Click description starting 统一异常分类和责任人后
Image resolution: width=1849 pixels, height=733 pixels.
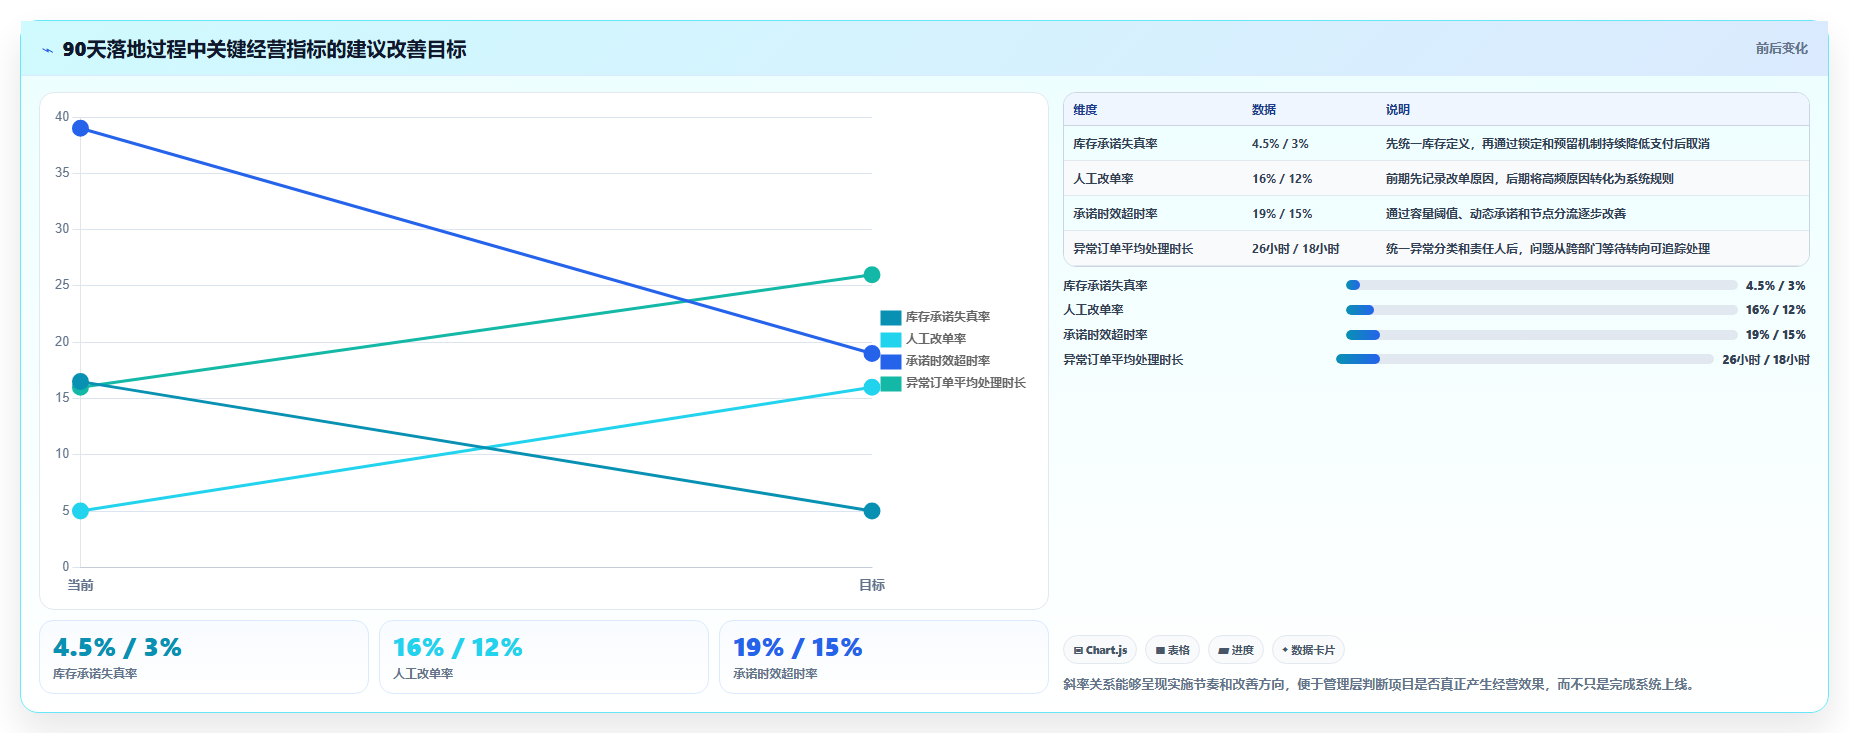click(x=1547, y=249)
